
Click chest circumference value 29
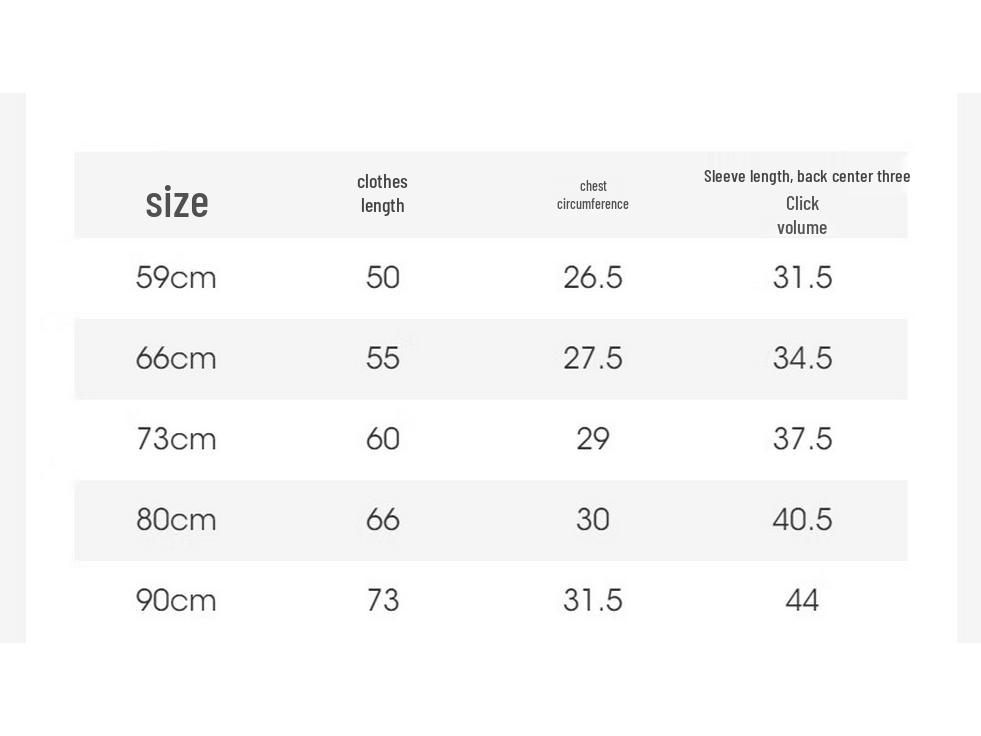click(592, 439)
